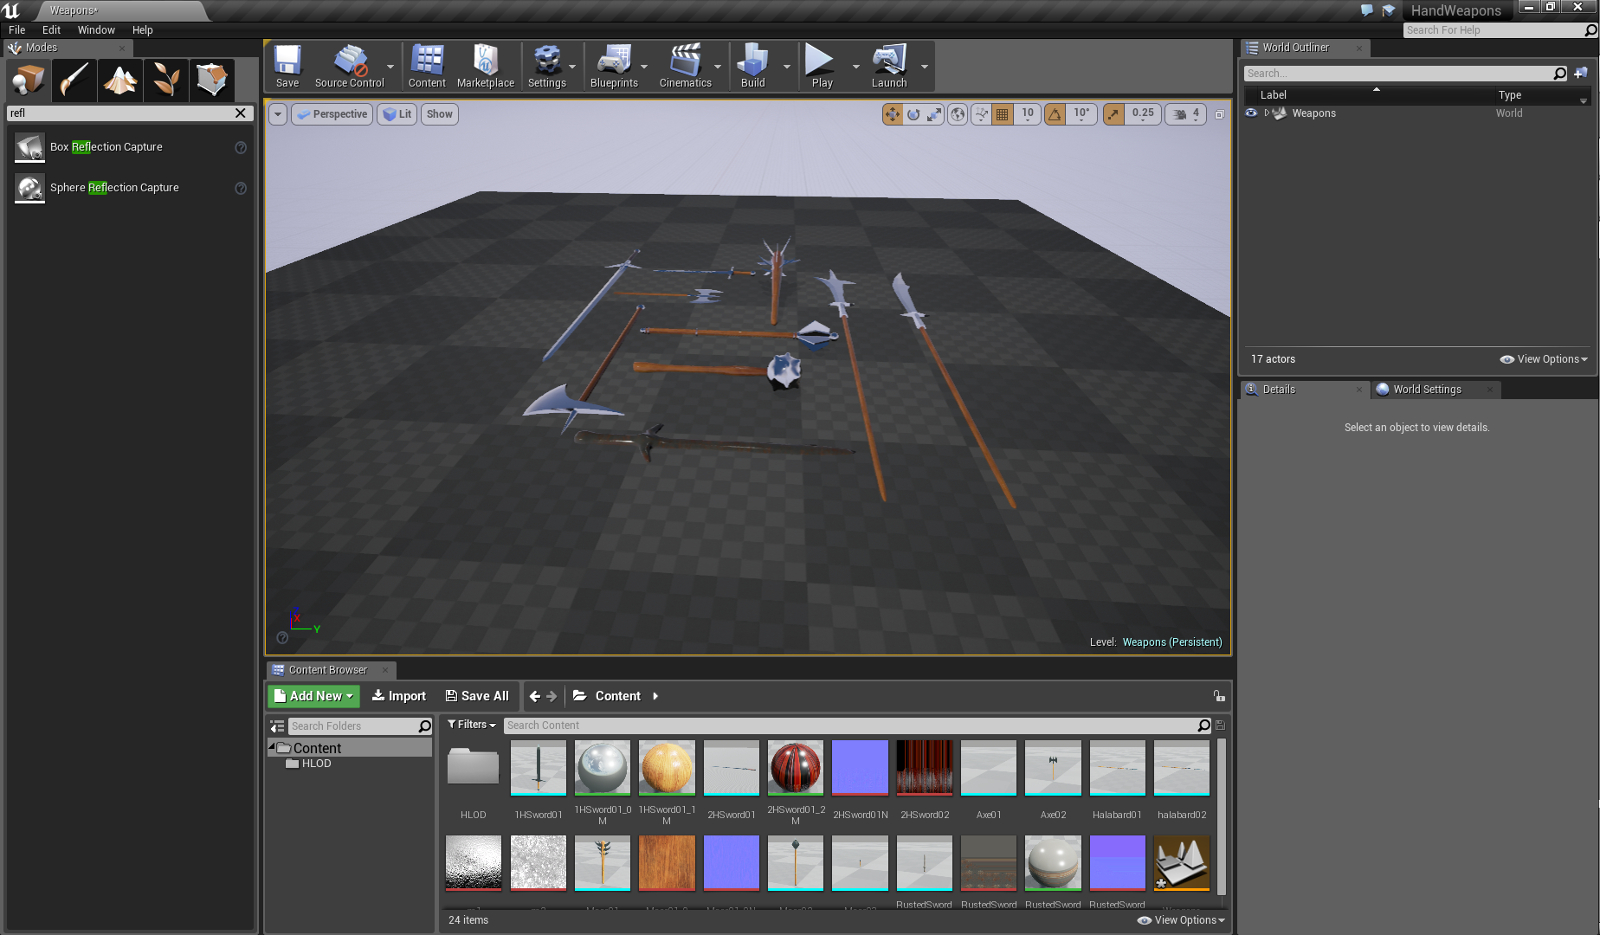Select Box Reflection Capture list item
Image resolution: width=1600 pixels, height=935 pixels.
pos(131,147)
